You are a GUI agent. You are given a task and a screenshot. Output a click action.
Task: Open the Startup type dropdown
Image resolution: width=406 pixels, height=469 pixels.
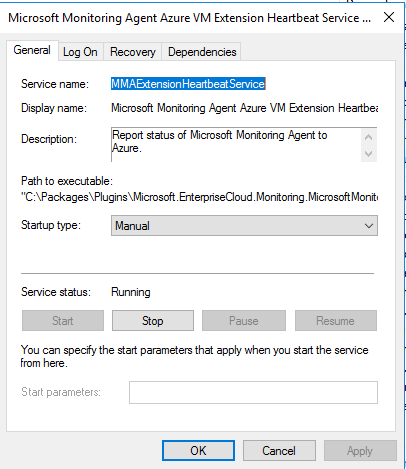(244, 226)
